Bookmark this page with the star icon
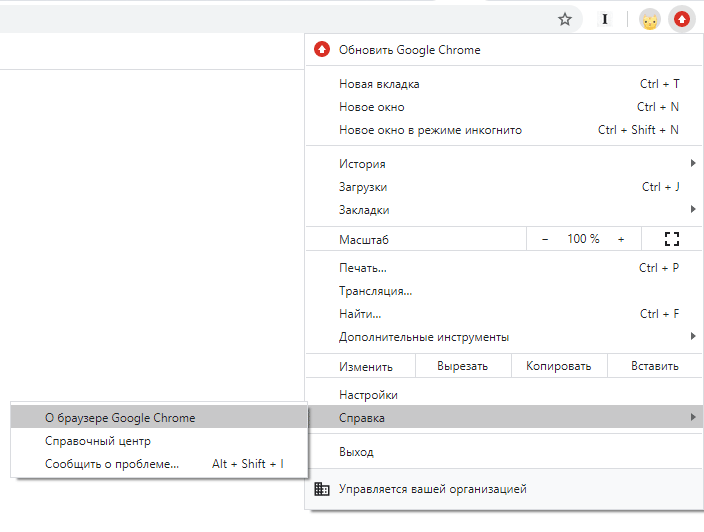This screenshot has height=532, width=704. click(565, 19)
